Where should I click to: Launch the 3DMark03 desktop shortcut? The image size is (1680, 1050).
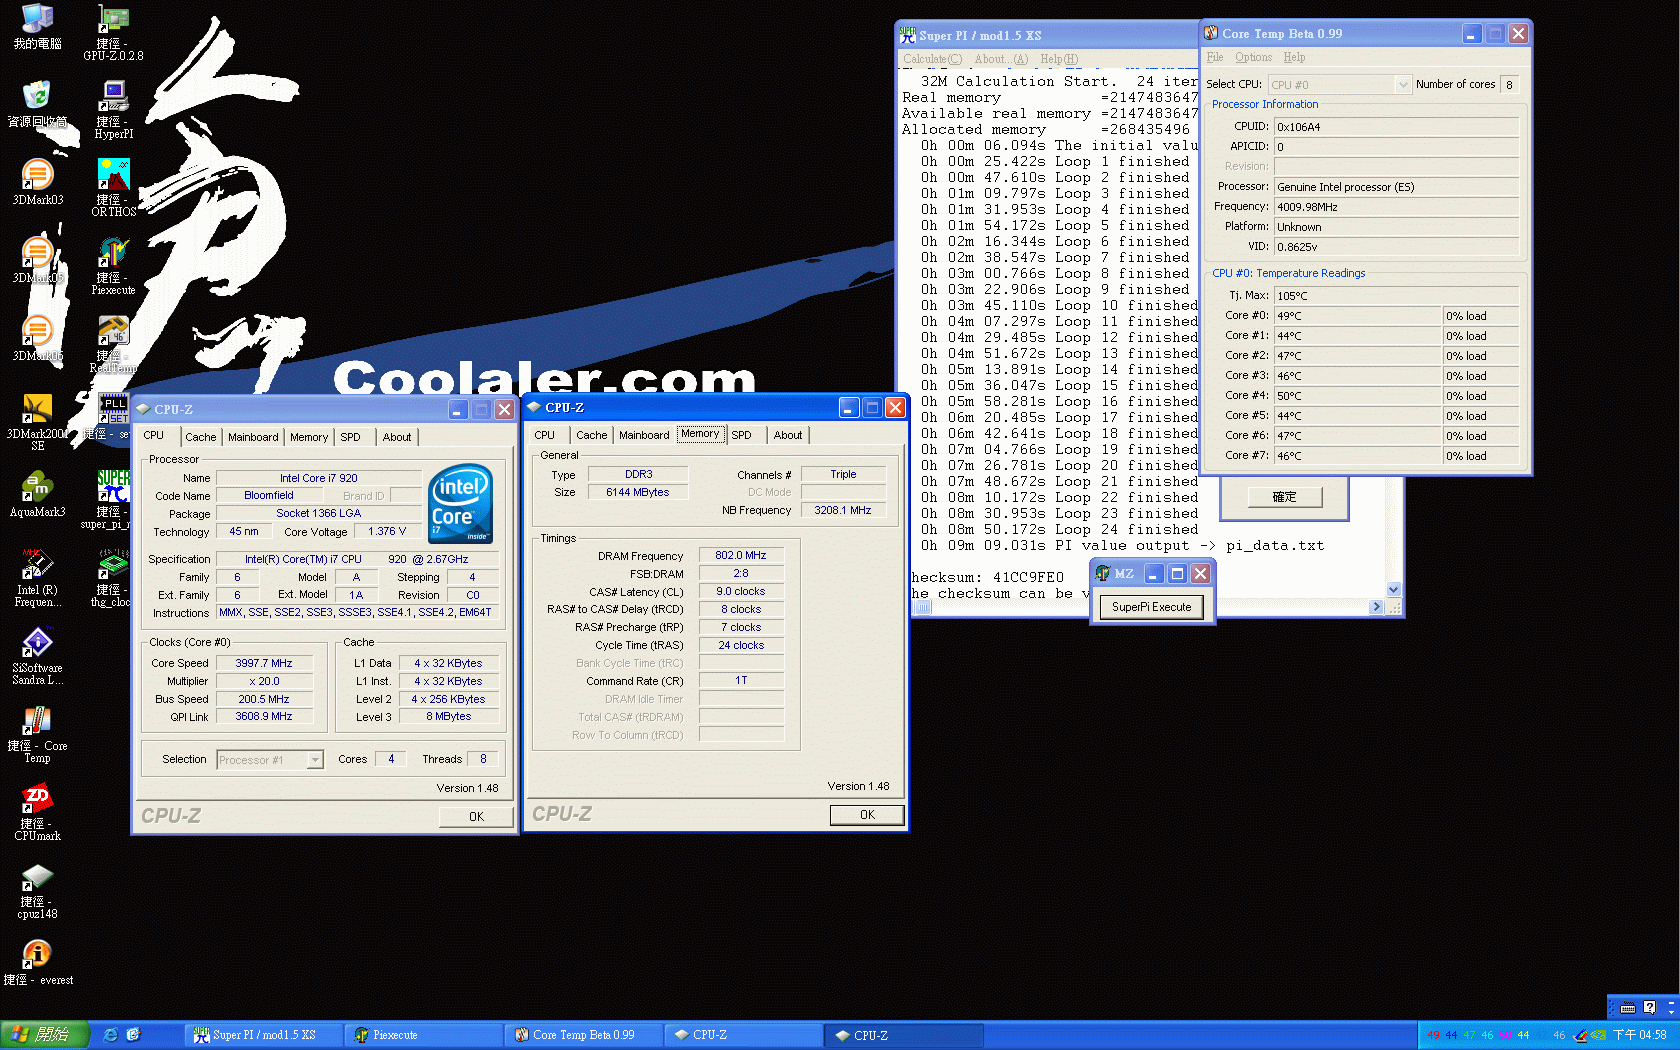[37, 182]
